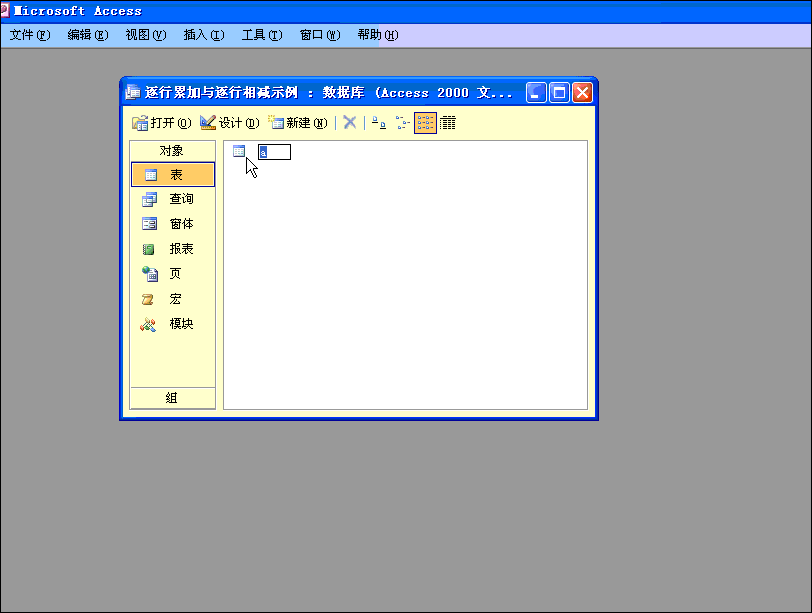
Task: Click the 打开 (Open) toolbar button
Action: pyautogui.click(x=162, y=123)
